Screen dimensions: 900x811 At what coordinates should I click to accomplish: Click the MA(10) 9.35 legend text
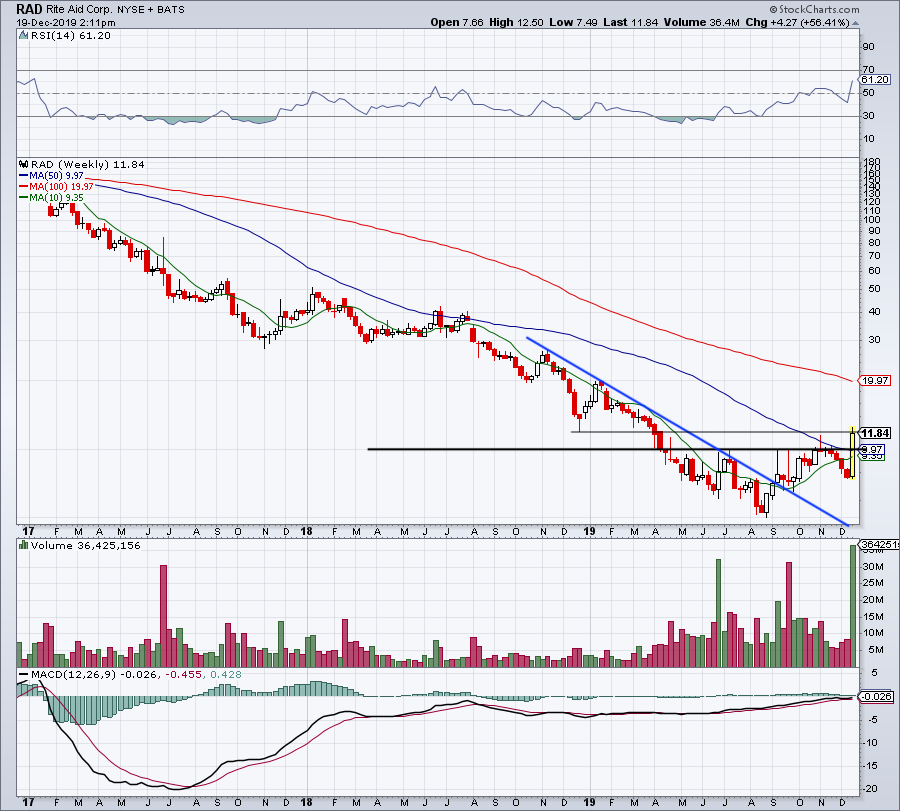pos(56,197)
